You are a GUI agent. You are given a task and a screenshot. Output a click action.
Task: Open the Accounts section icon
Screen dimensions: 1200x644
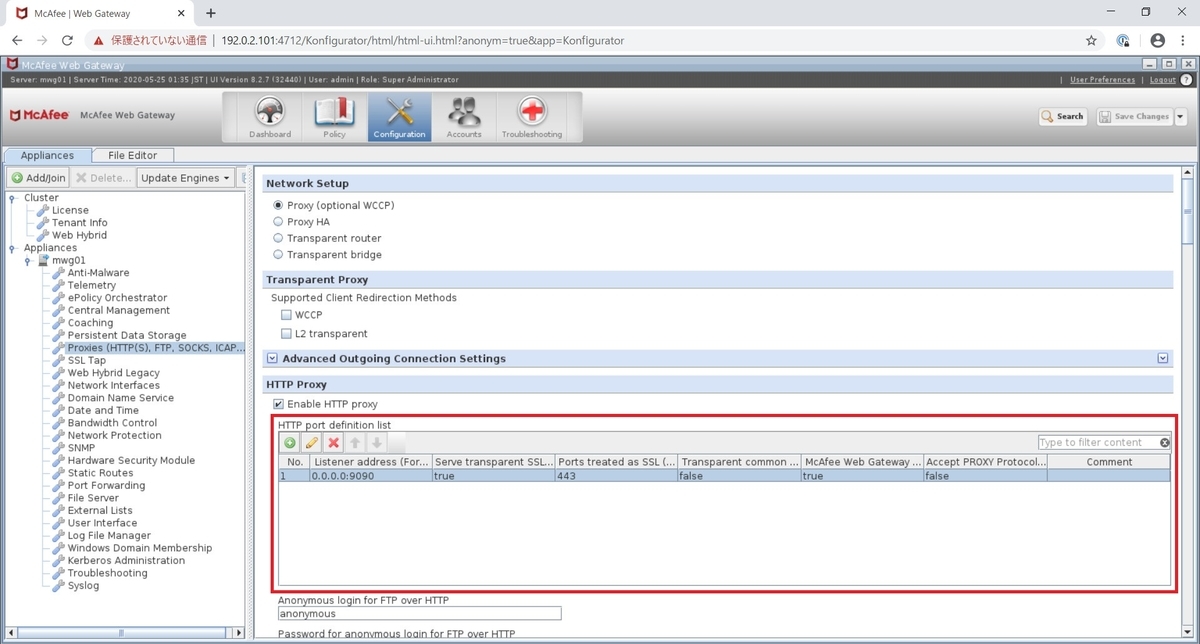click(x=463, y=117)
